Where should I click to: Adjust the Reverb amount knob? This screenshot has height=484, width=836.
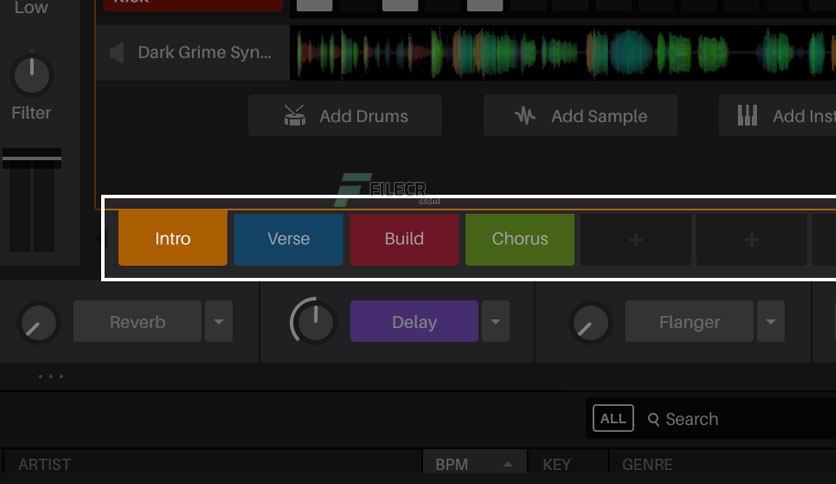[x=38, y=323]
